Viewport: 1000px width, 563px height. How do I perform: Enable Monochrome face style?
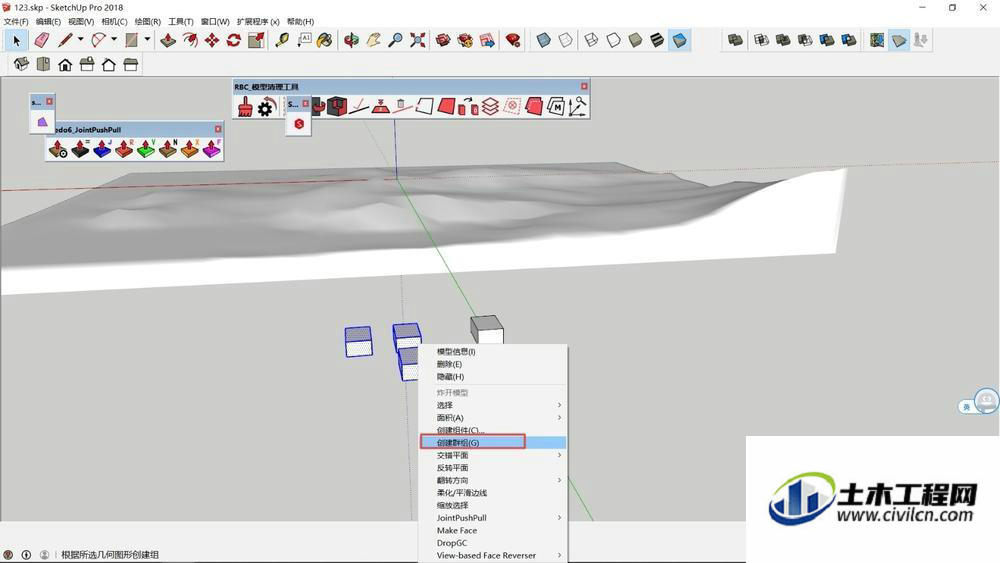pos(680,40)
